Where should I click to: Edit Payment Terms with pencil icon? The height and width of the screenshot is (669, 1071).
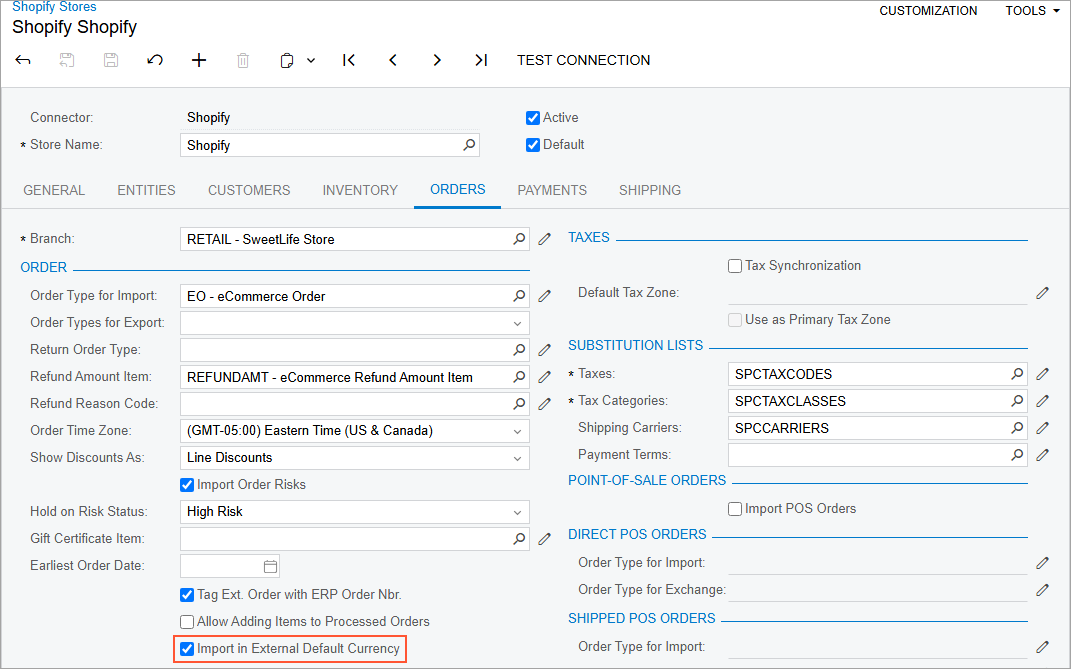1042,454
